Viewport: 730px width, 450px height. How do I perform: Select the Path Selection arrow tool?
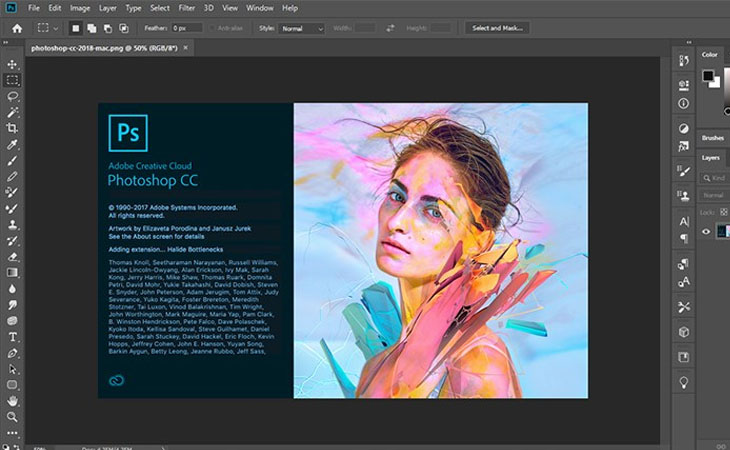12,369
